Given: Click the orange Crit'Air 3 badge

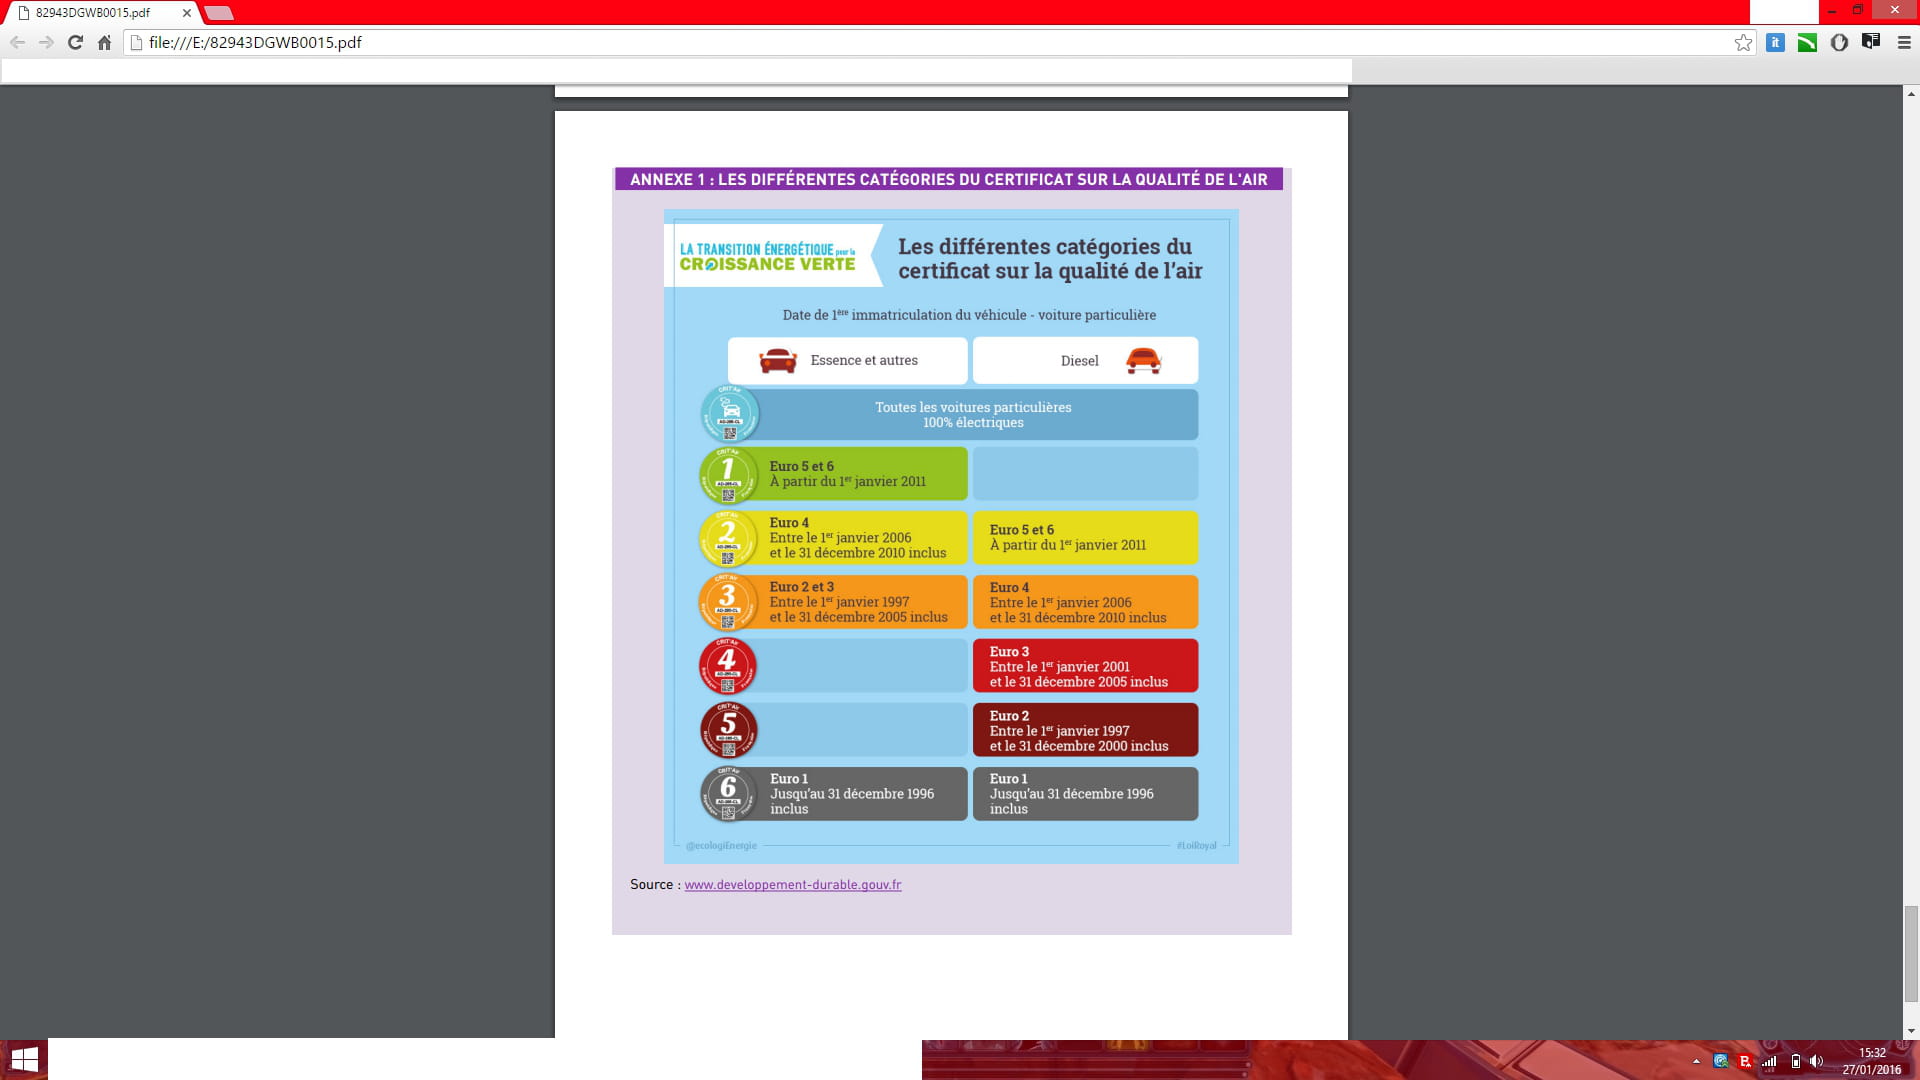Looking at the screenshot, I should coord(728,601).
